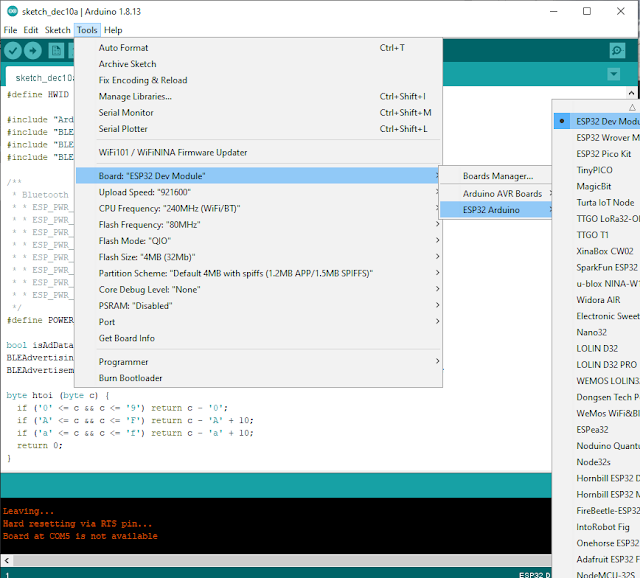Choose Auto Format from Tools menu
The image size is (640, 578).
tap(259, 48)
